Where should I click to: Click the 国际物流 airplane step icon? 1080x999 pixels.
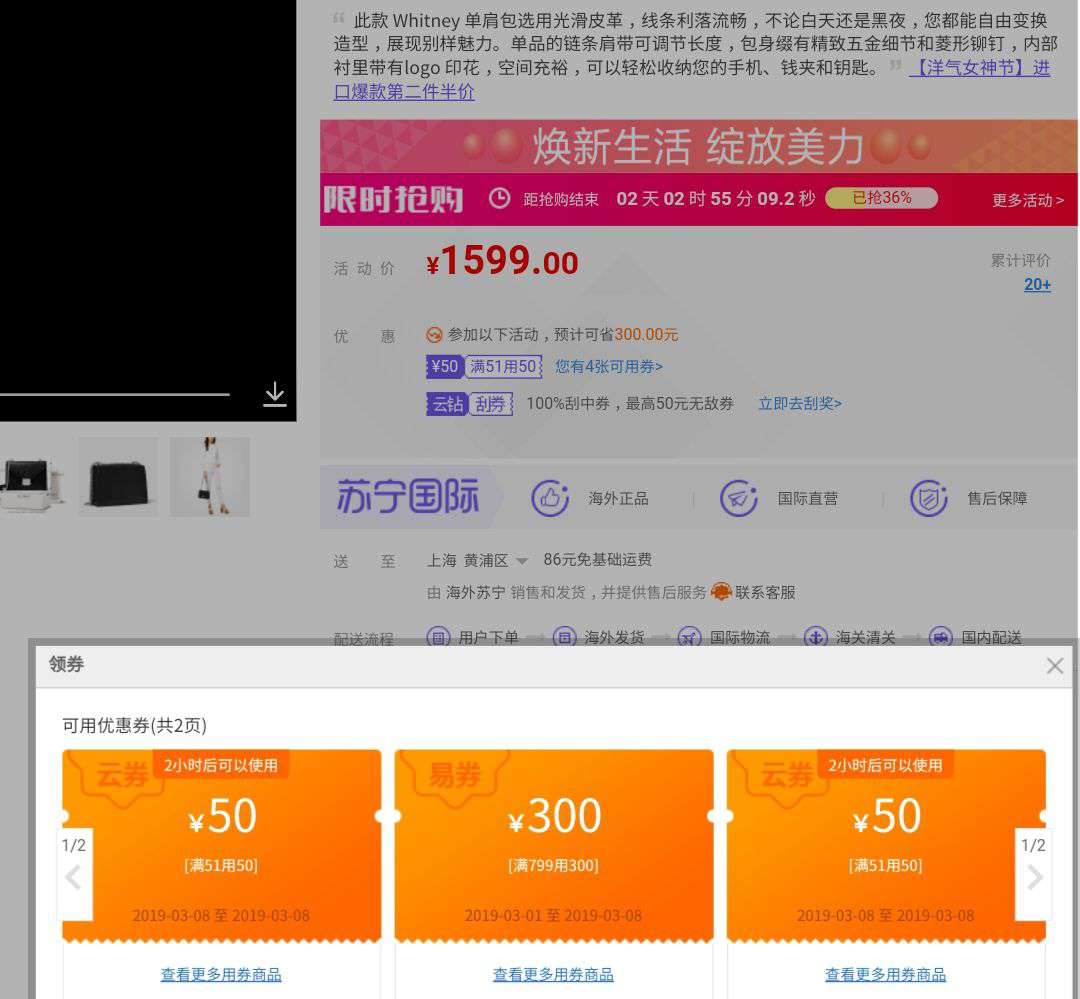tap(689, 637)
